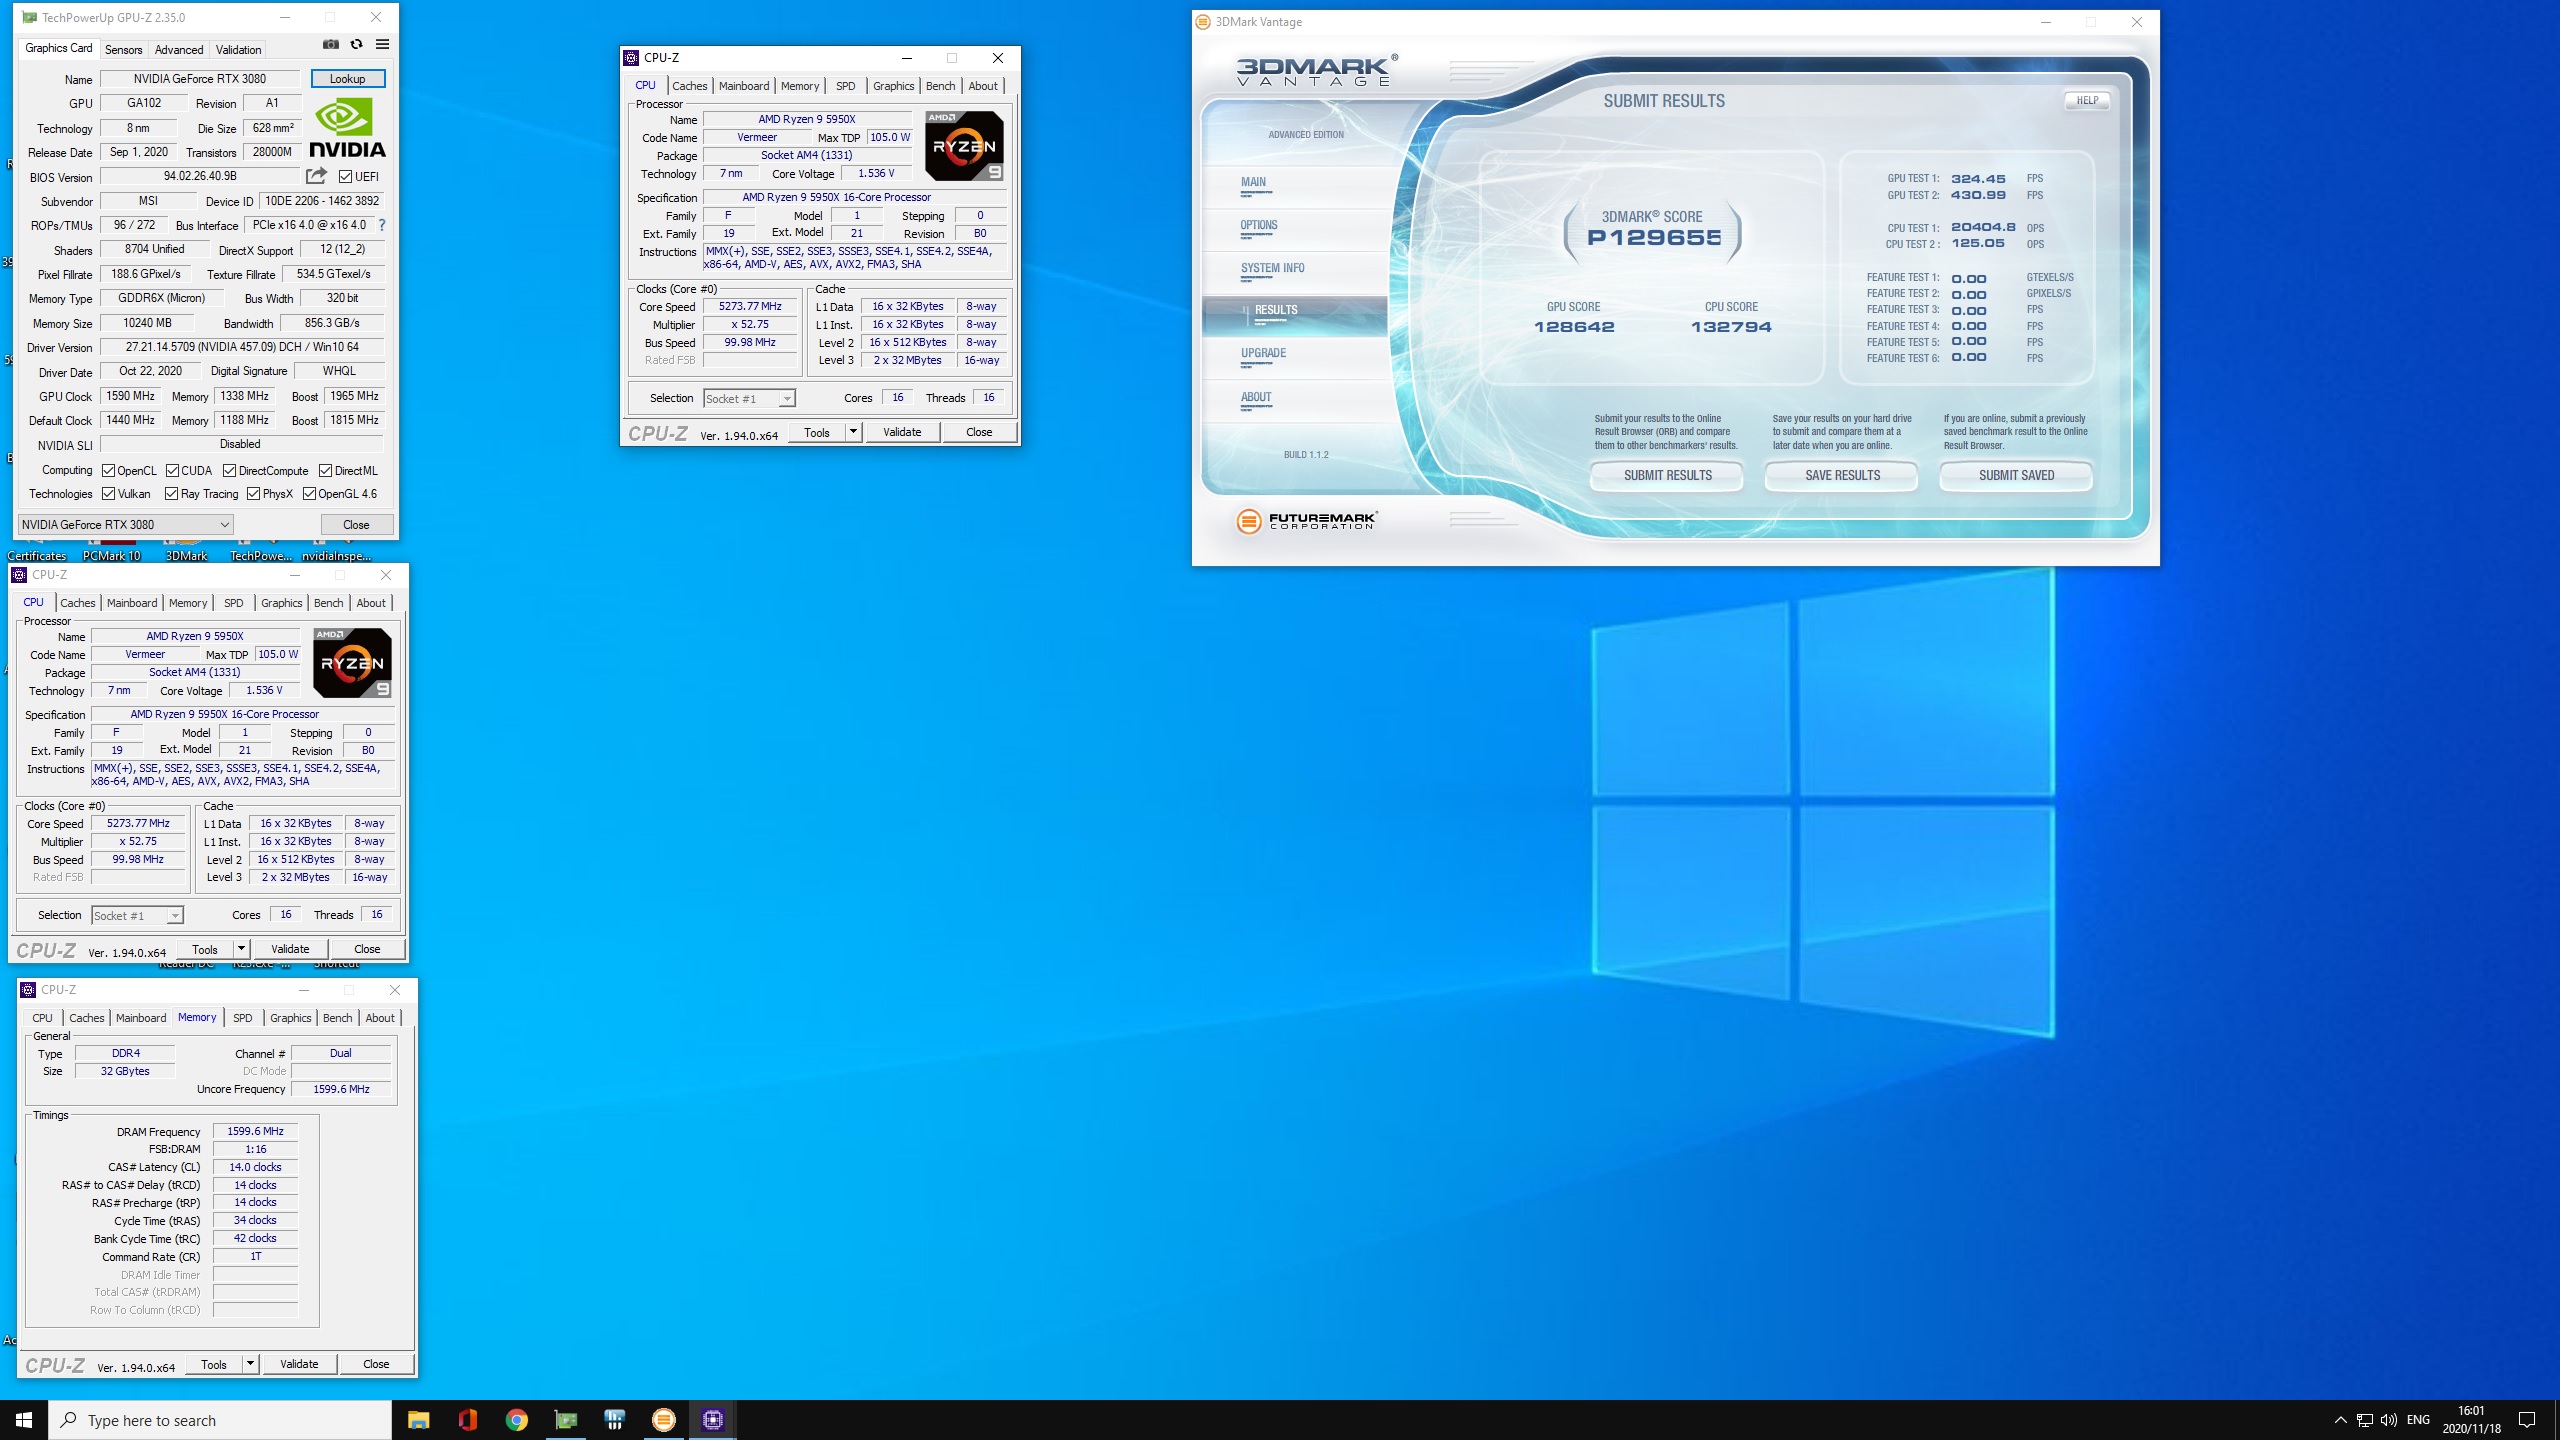Open the GPU-Z hamburger menu icon
2560x1440 pixels.
[x=382, y=44]
